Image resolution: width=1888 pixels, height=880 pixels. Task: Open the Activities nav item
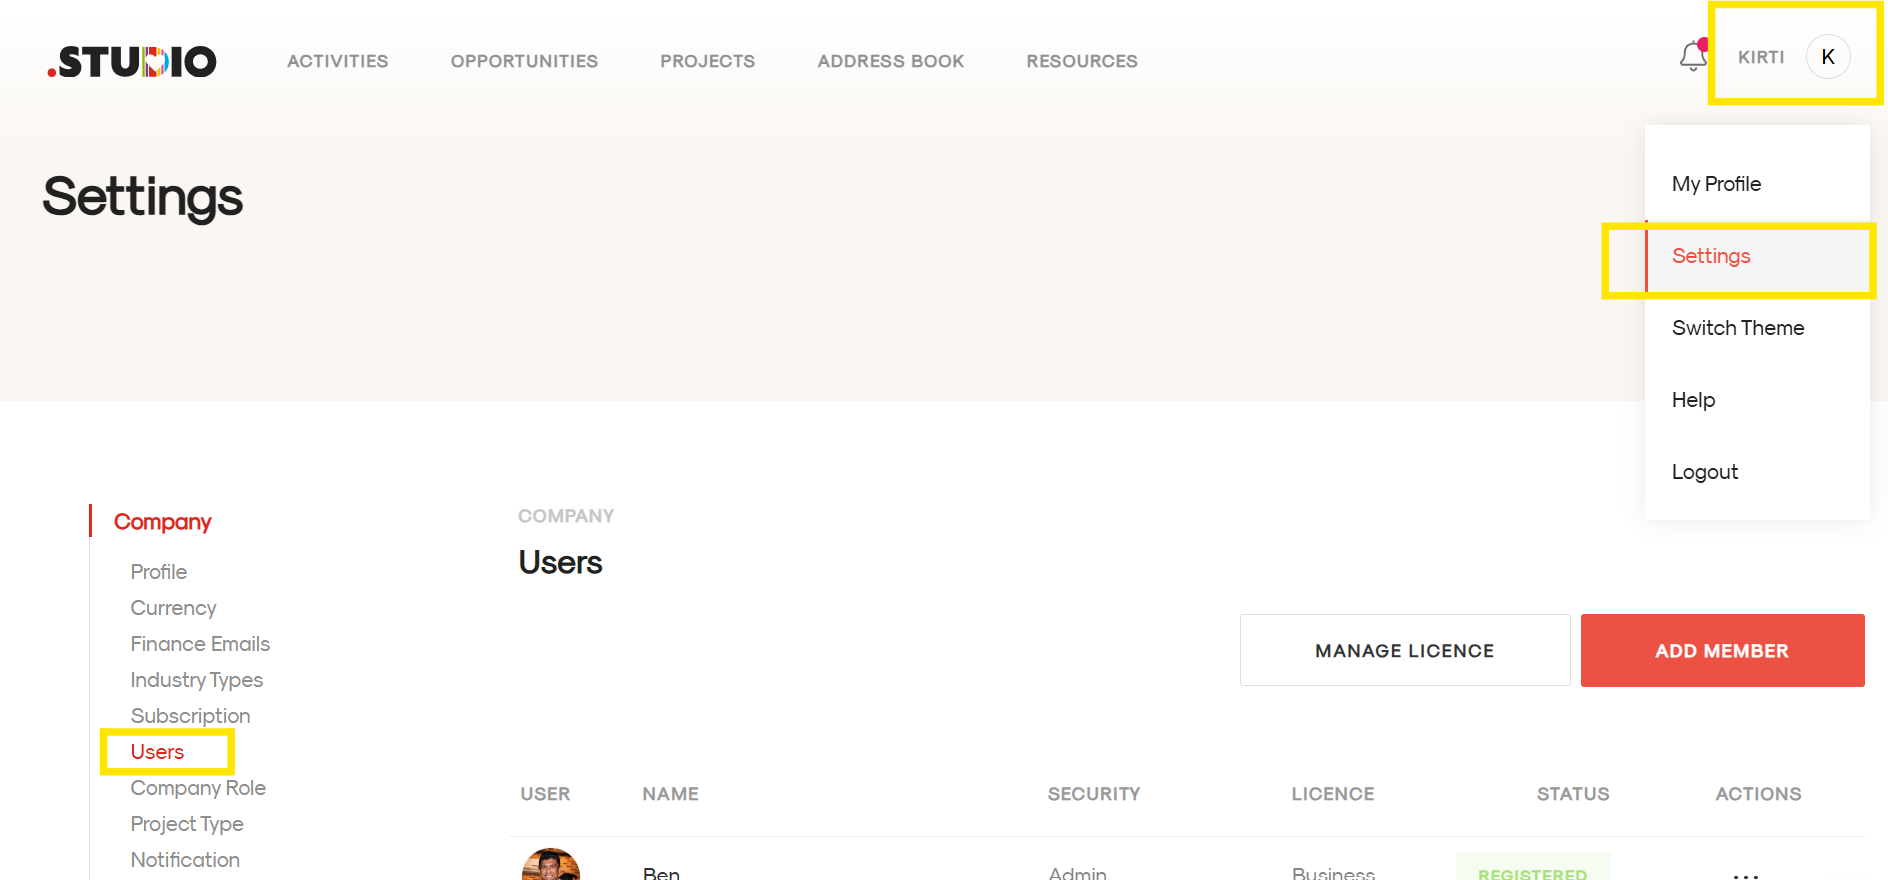(337, 61)
